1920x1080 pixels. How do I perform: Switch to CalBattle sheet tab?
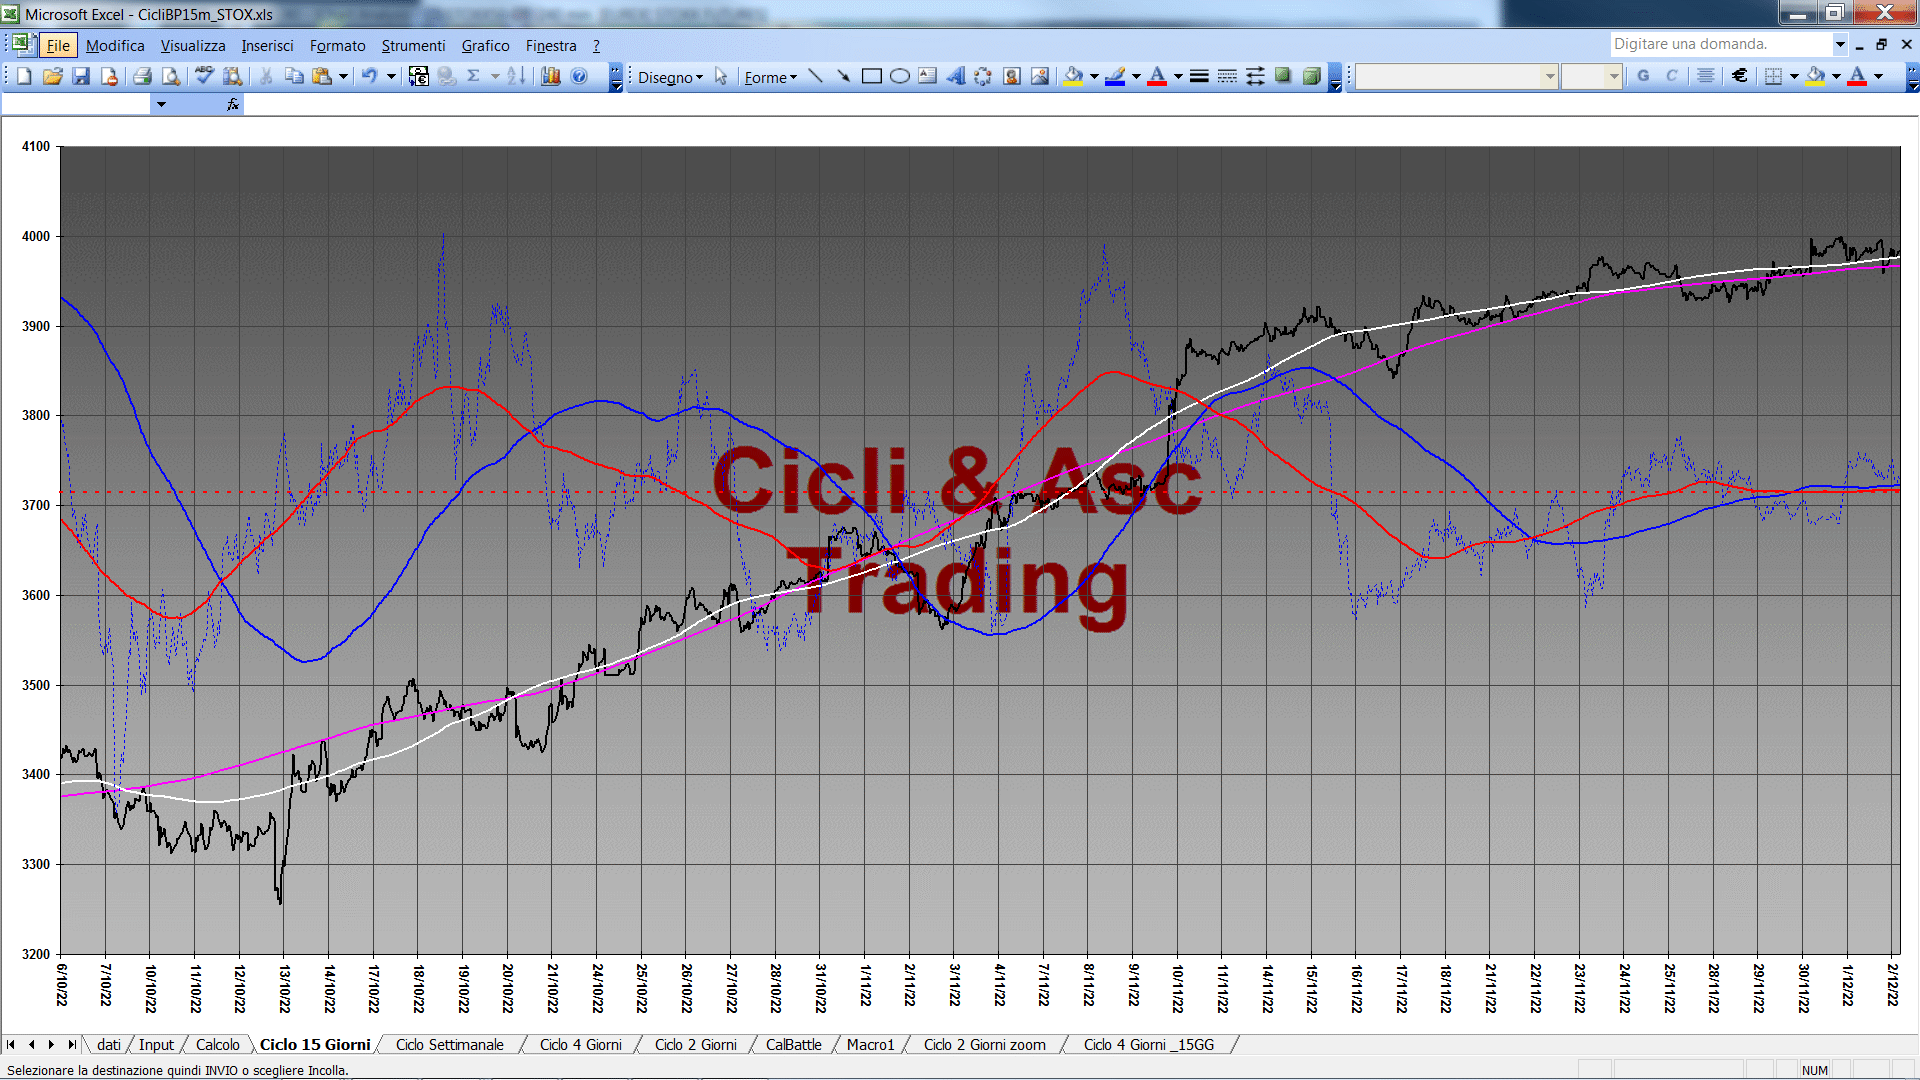tap(793, 1044)
